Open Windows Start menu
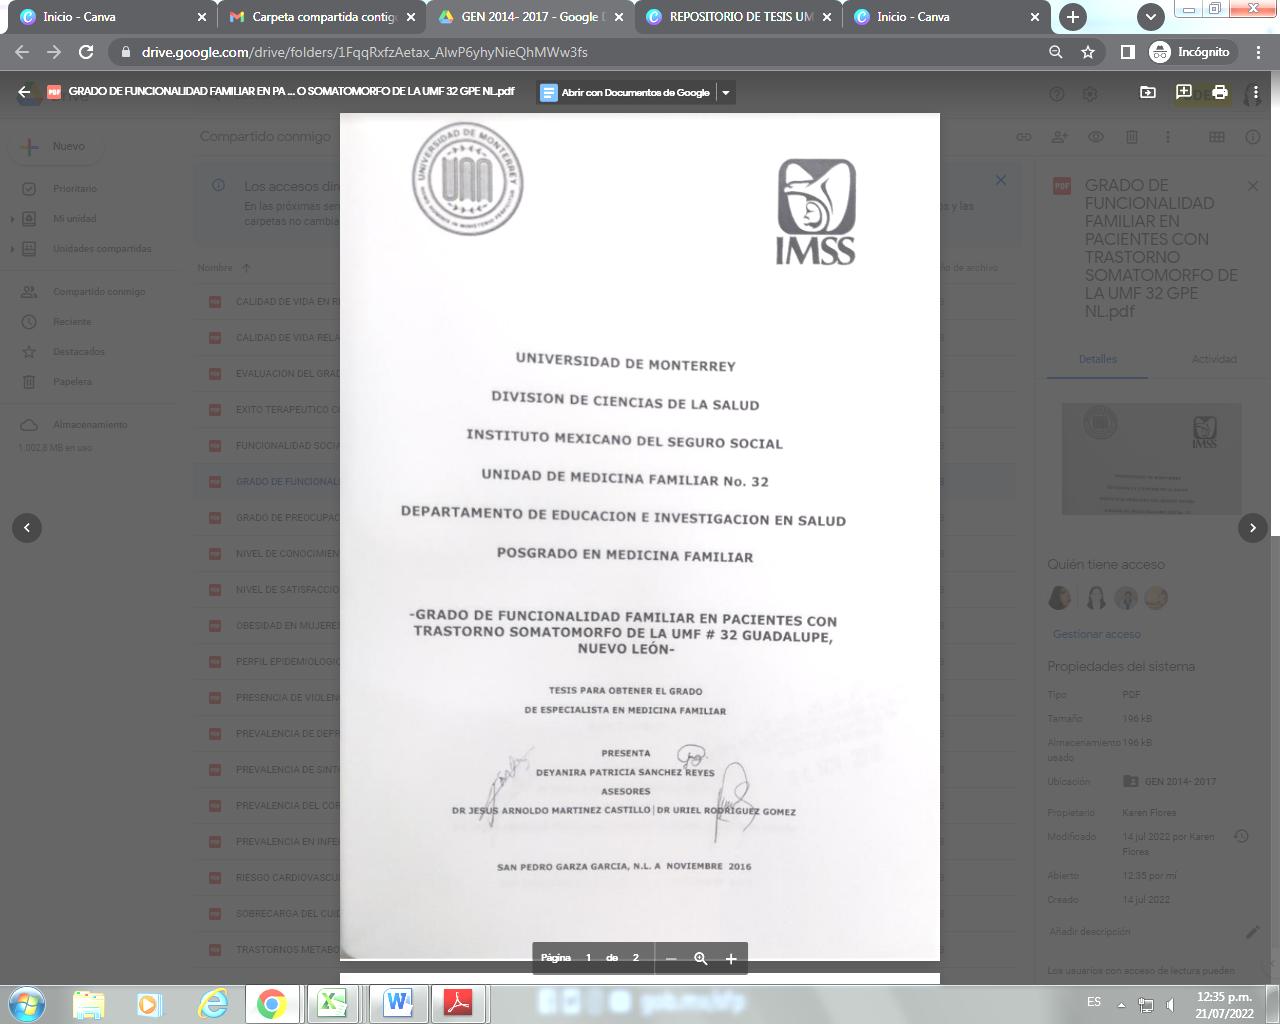Image resolution: width=1280 pixels, height=1024 pixels. coord(26,1003)
